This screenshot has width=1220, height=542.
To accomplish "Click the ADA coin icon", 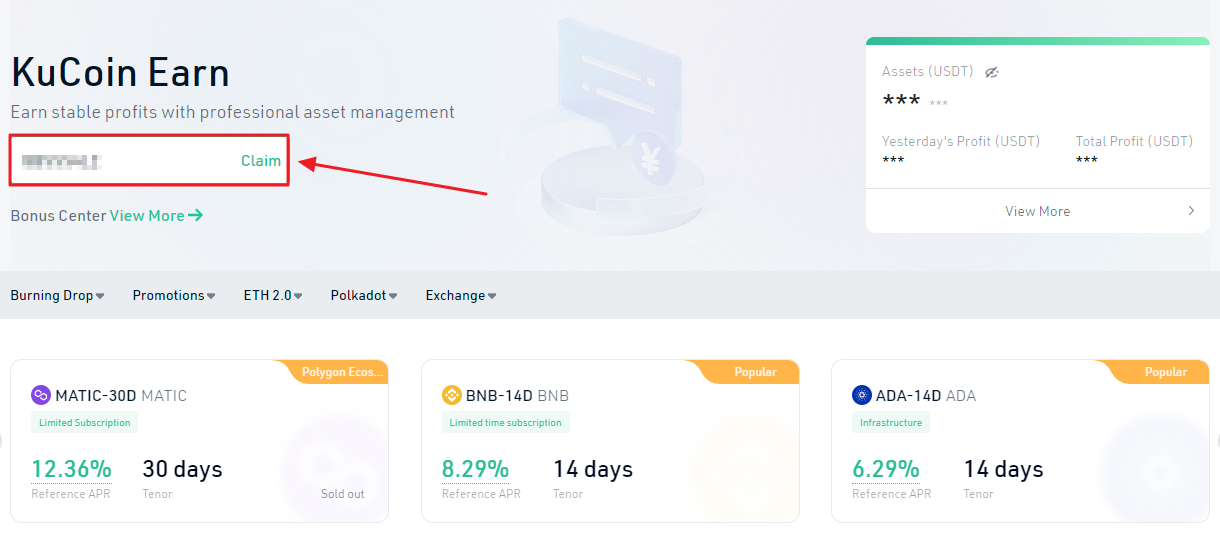I will pyautogui.click(x=862, y=395).
